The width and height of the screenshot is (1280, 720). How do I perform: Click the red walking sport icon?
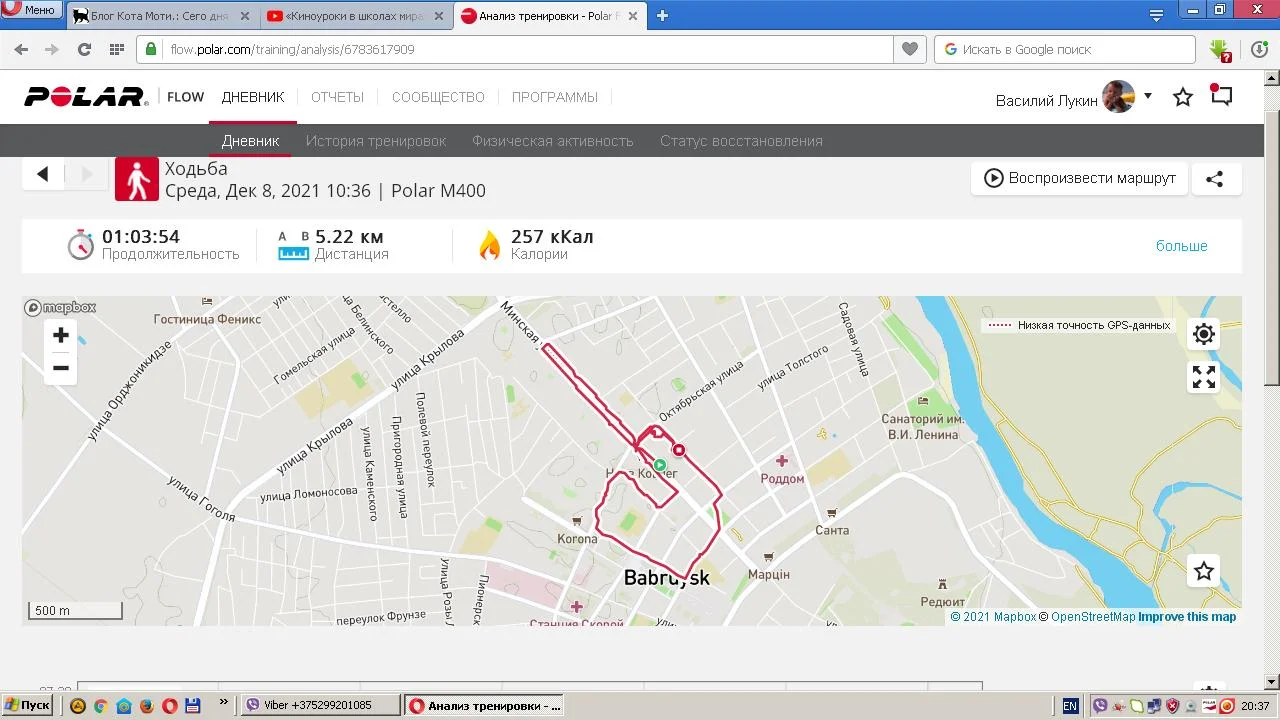coord(137,179)
